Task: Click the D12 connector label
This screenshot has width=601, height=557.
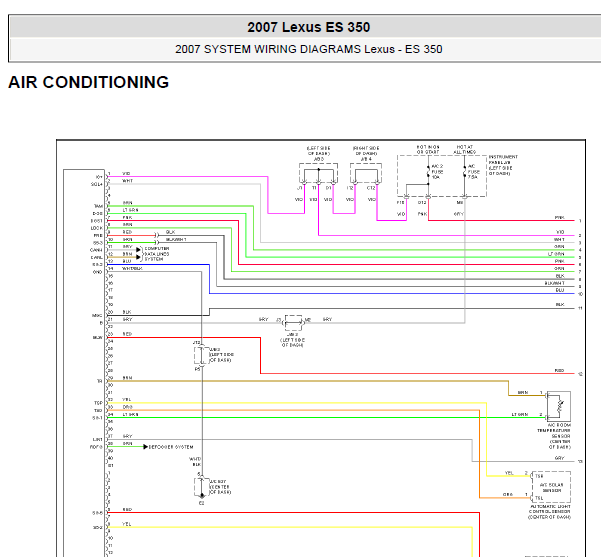Action: (422, 202)
